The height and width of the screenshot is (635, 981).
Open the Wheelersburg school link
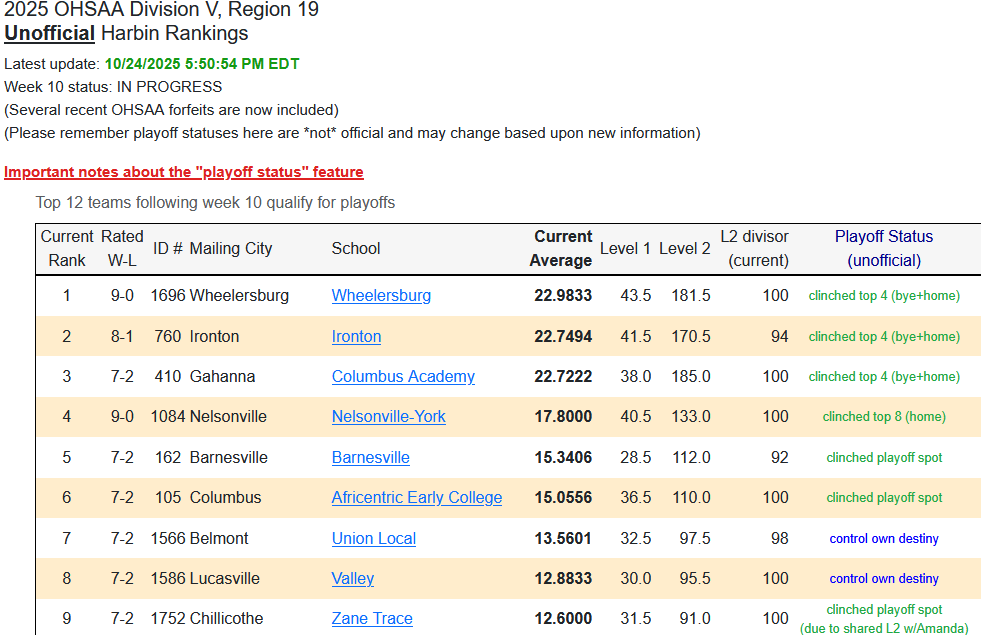[381, 295]
